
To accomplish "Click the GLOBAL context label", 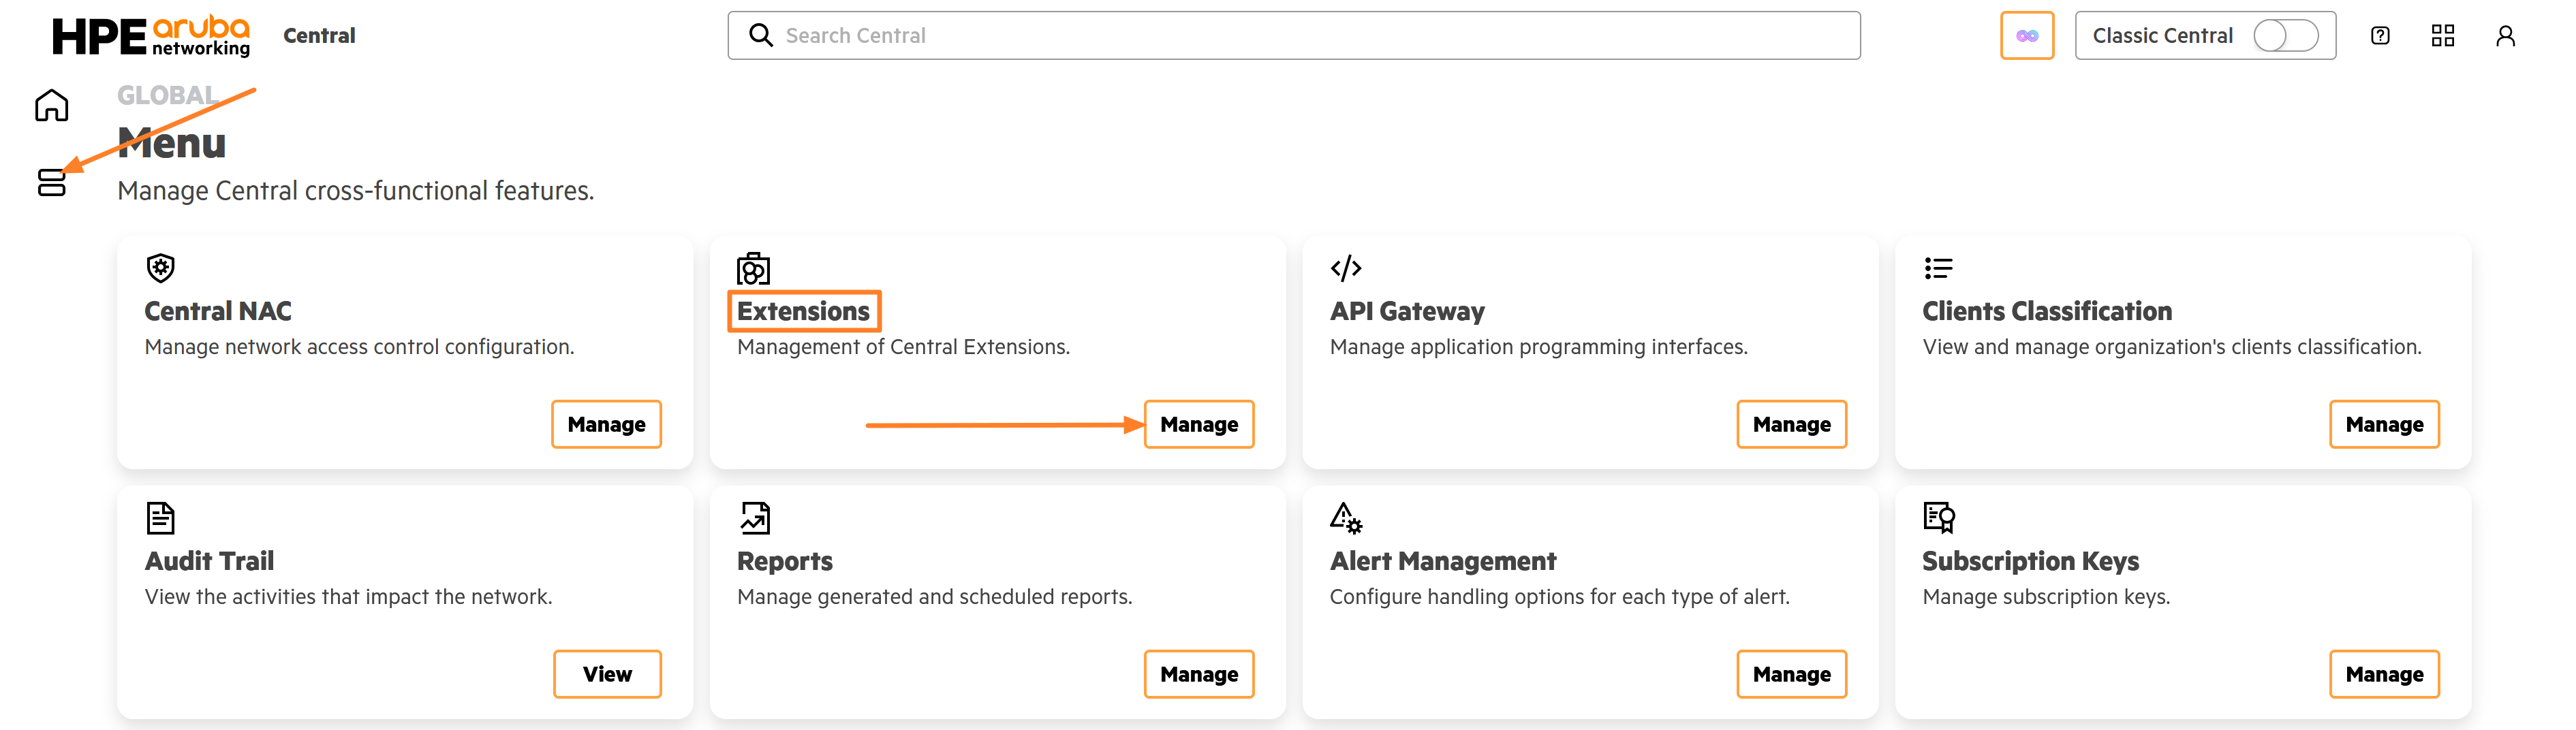I will tap(167, 95).
